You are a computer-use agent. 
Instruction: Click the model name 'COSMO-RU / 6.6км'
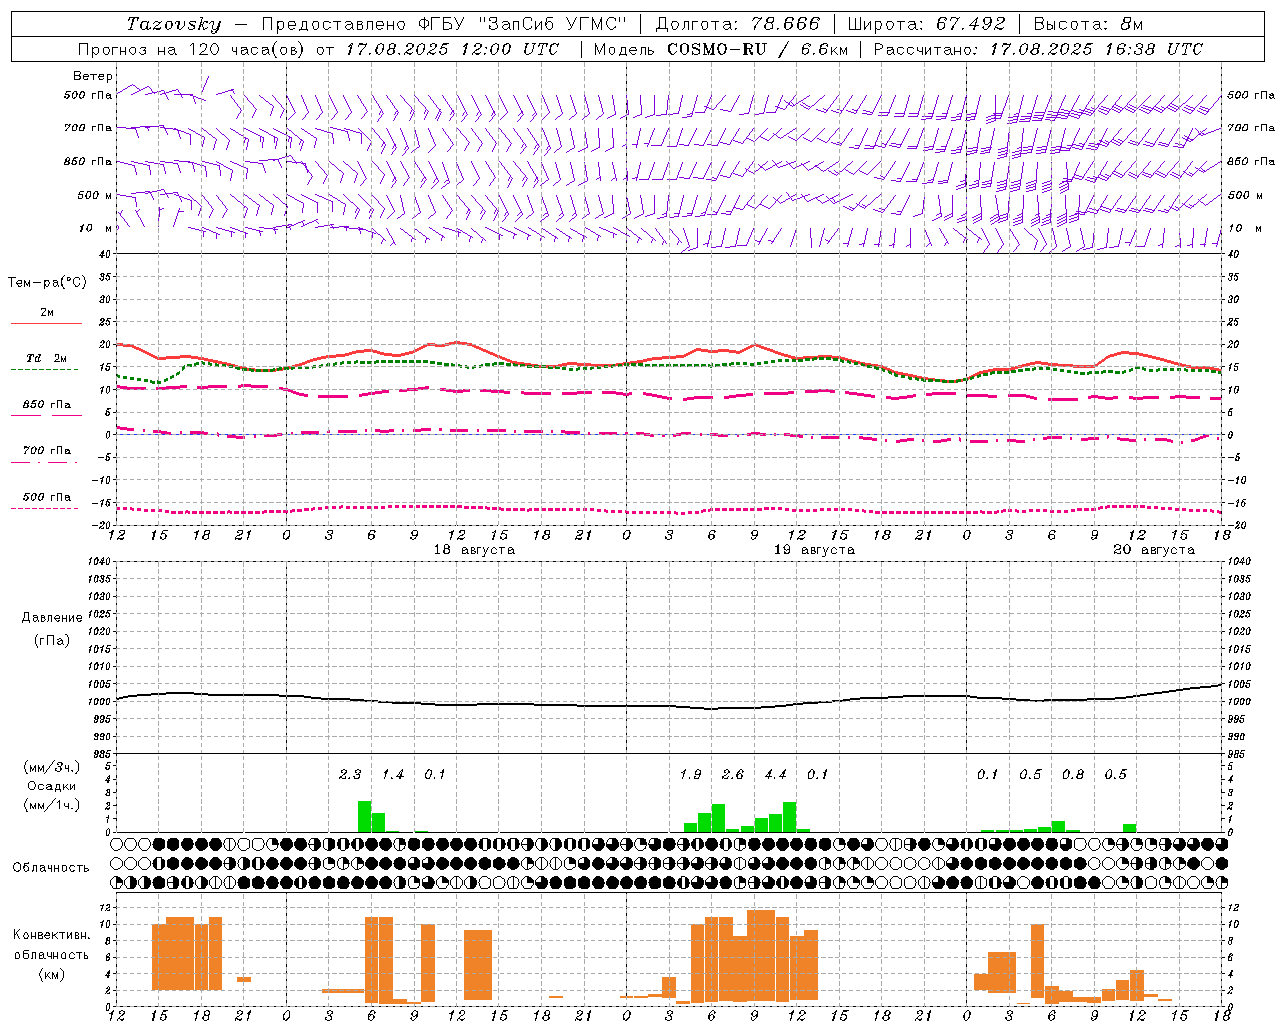tap(757, 49)
